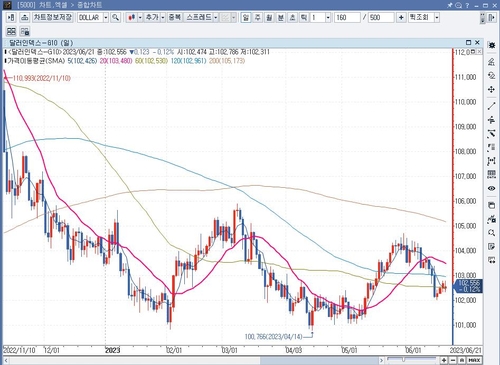Viewport: 500px width, 365px height.
Task: Click the 달러인덱스-G10 (일) pane title
Action: (x=41, y=43)
